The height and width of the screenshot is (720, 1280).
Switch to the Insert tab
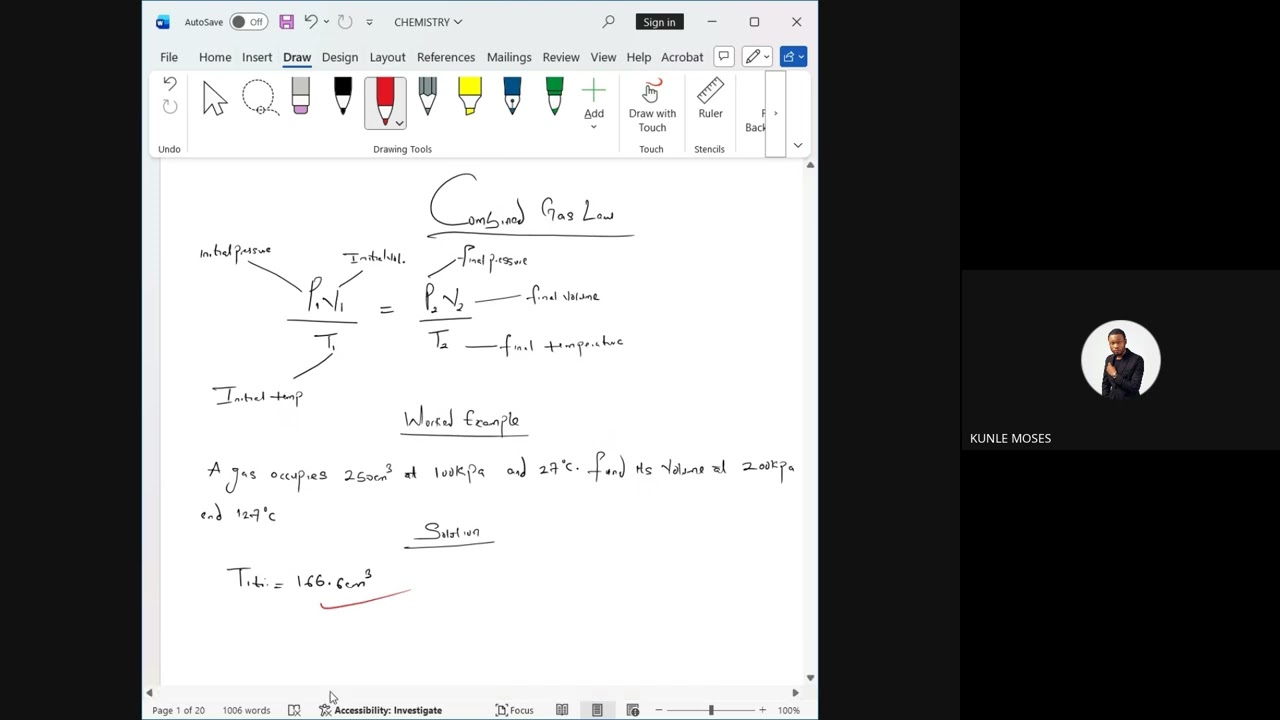(257, 57)
